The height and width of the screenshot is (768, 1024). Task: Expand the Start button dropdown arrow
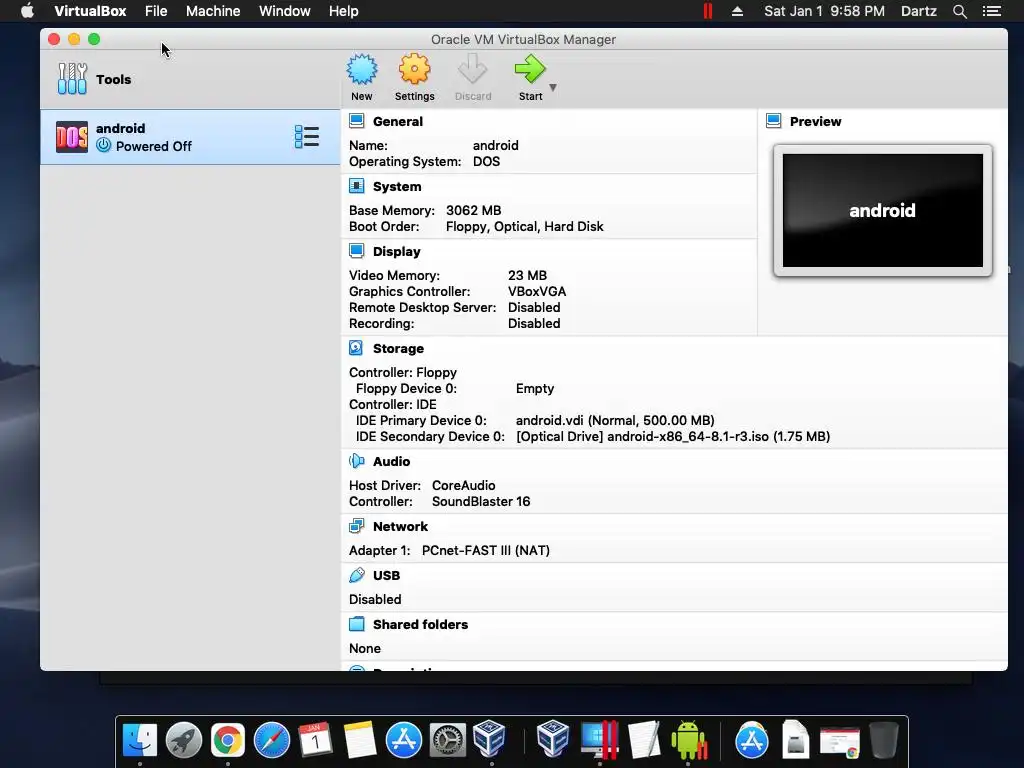(x=553, y=87)
